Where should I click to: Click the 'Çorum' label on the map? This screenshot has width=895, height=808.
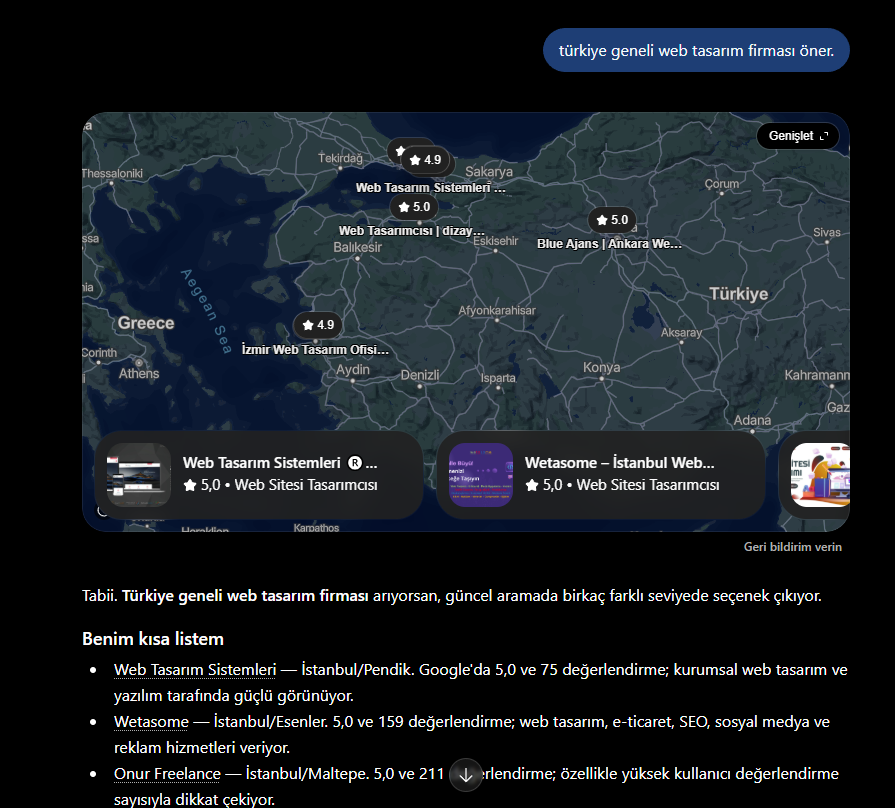pyautogui.click(x=721, y=184)
